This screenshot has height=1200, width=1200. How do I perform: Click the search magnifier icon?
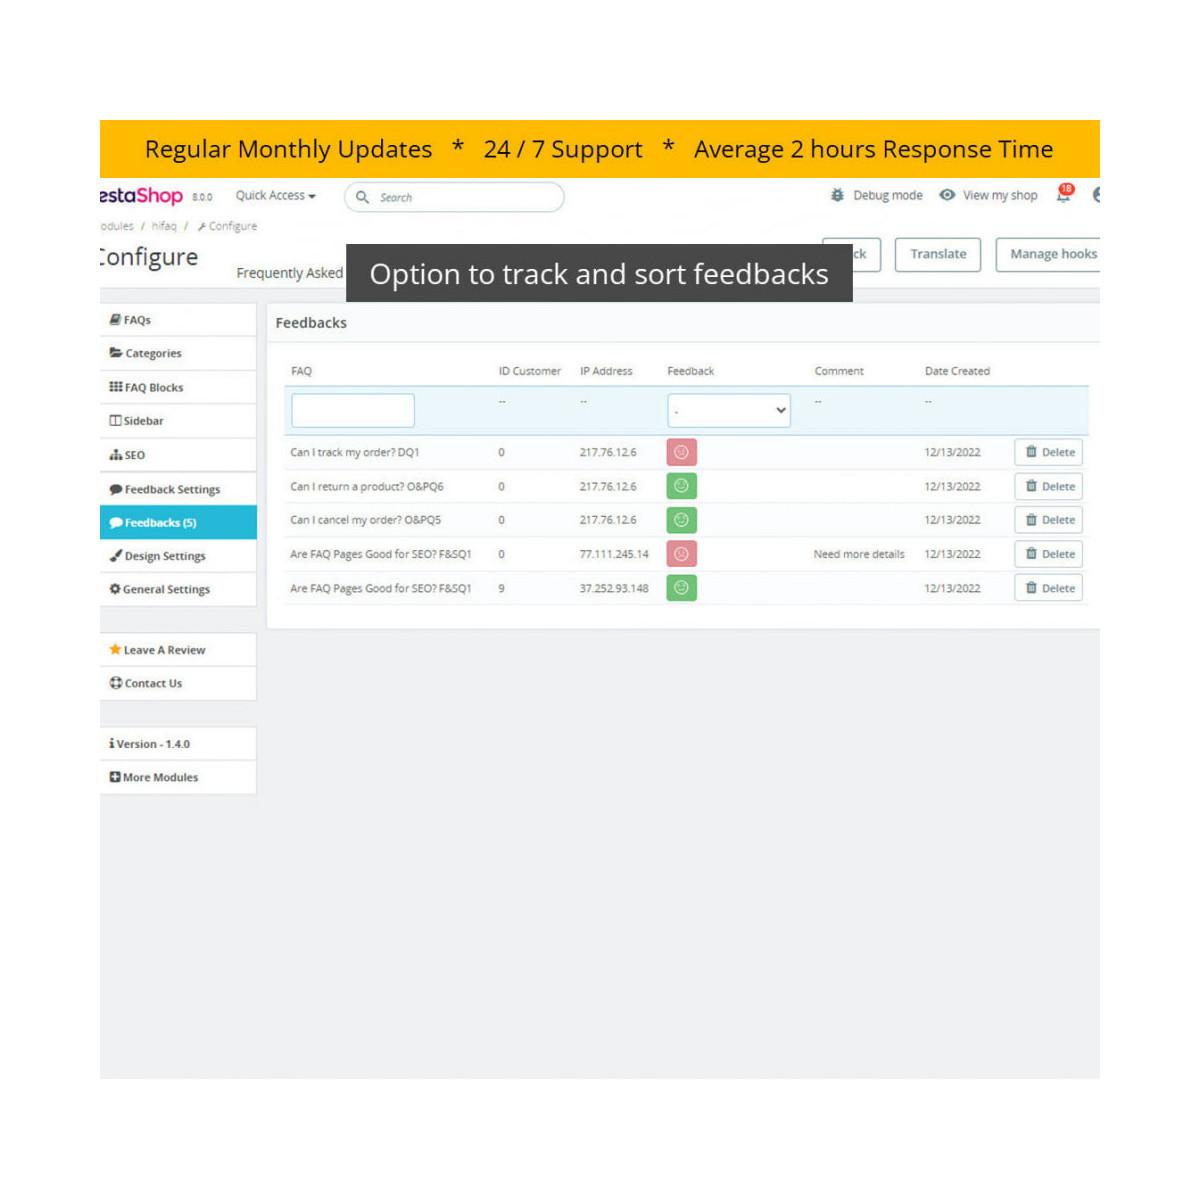(363, 197)
